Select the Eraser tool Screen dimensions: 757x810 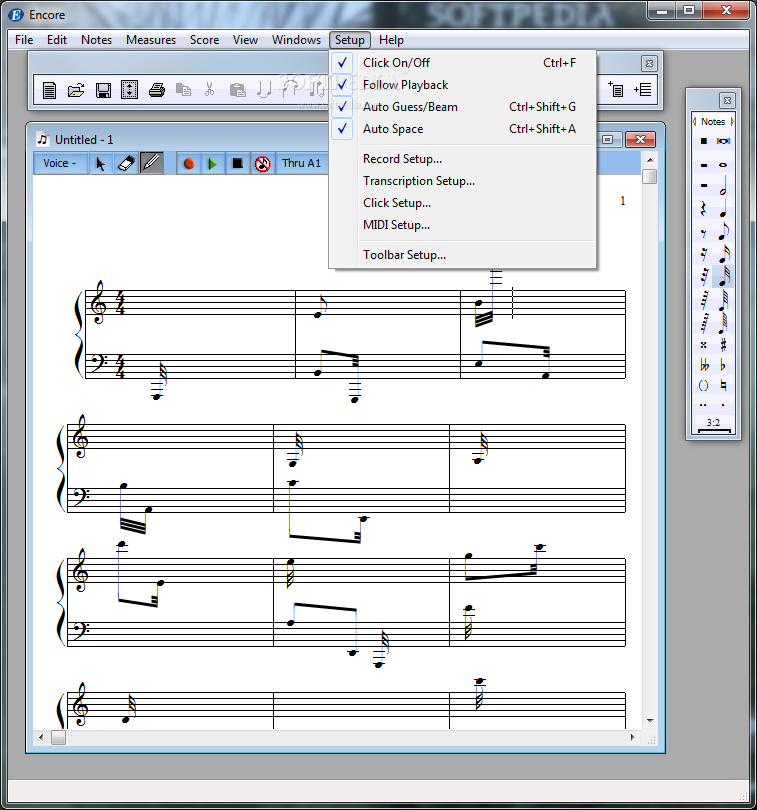click(x=126, y=163)
